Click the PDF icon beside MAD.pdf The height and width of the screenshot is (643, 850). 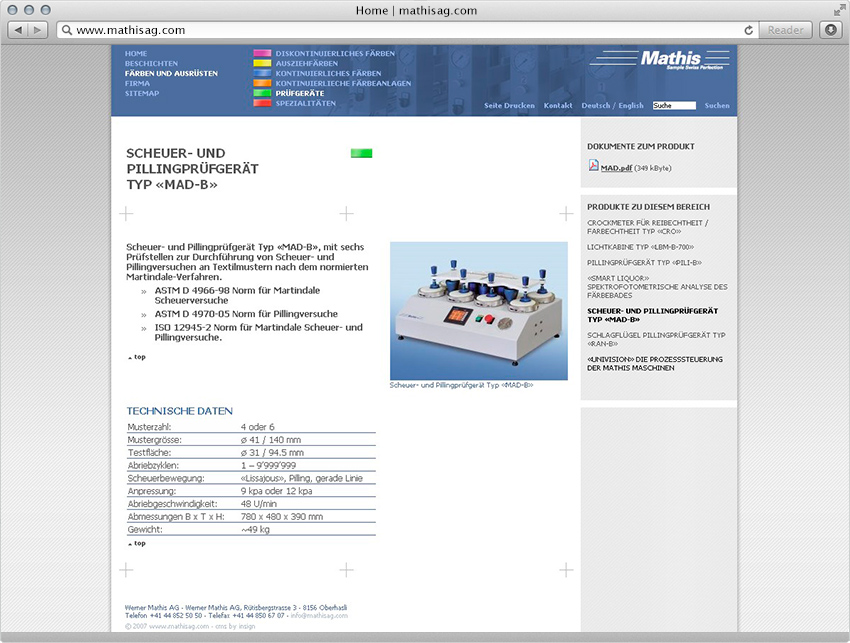coord(594,165)
